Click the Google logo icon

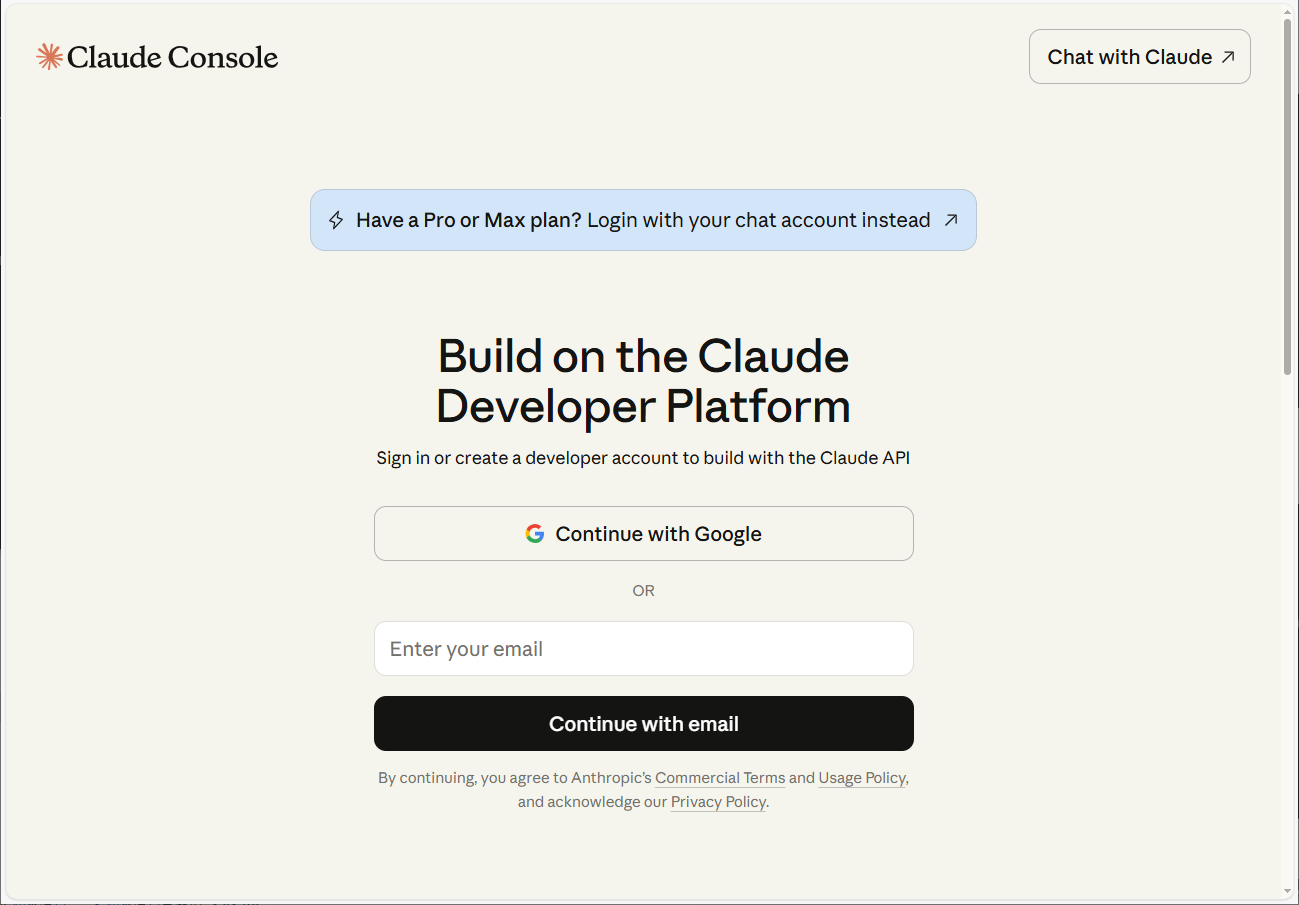point(535,534)
